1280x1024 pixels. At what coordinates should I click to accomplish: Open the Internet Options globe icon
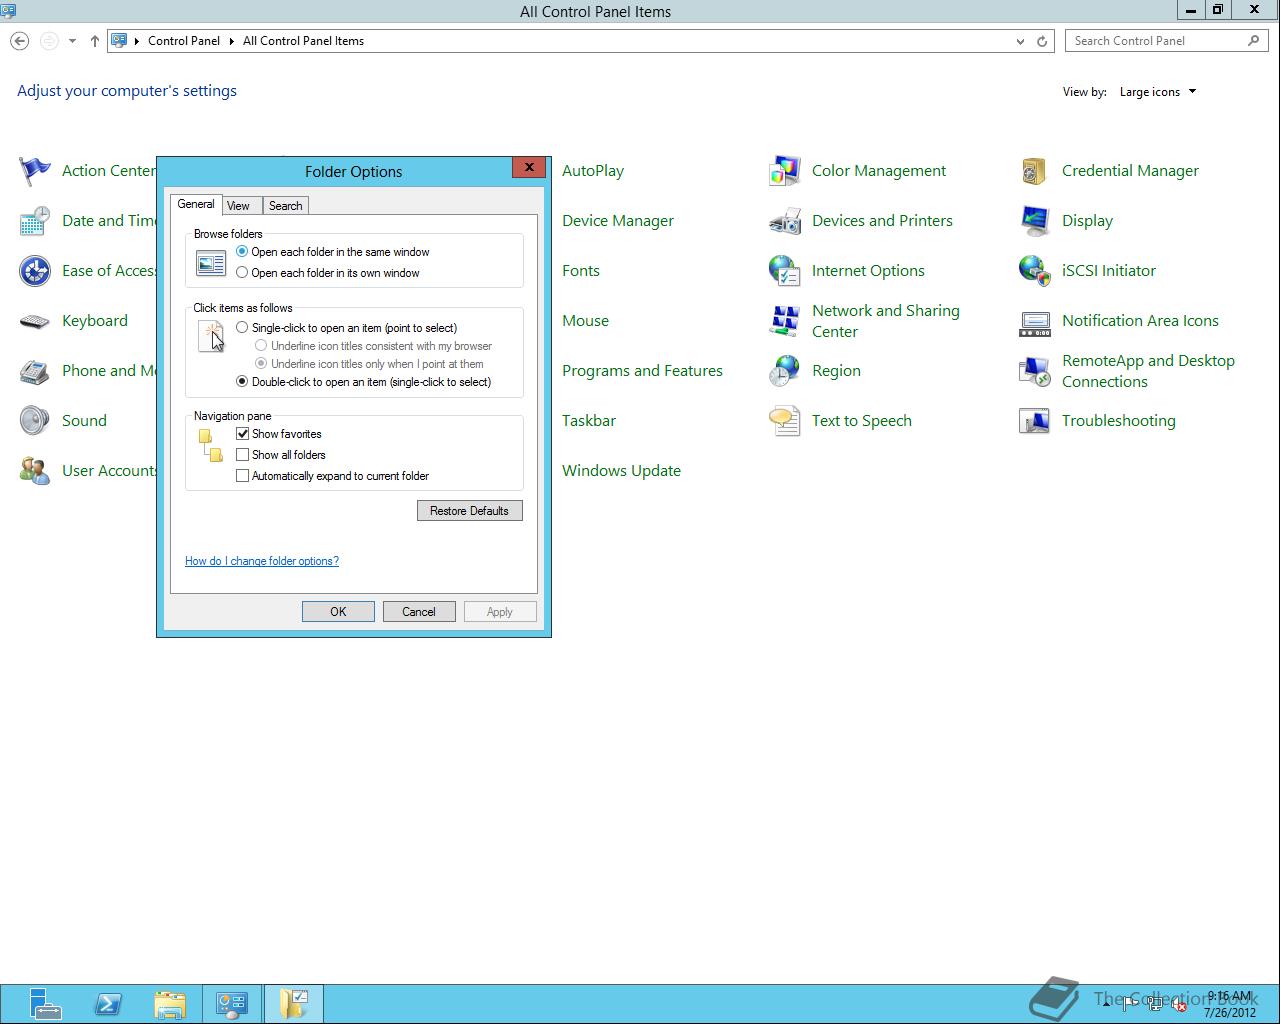coord(785,271)
